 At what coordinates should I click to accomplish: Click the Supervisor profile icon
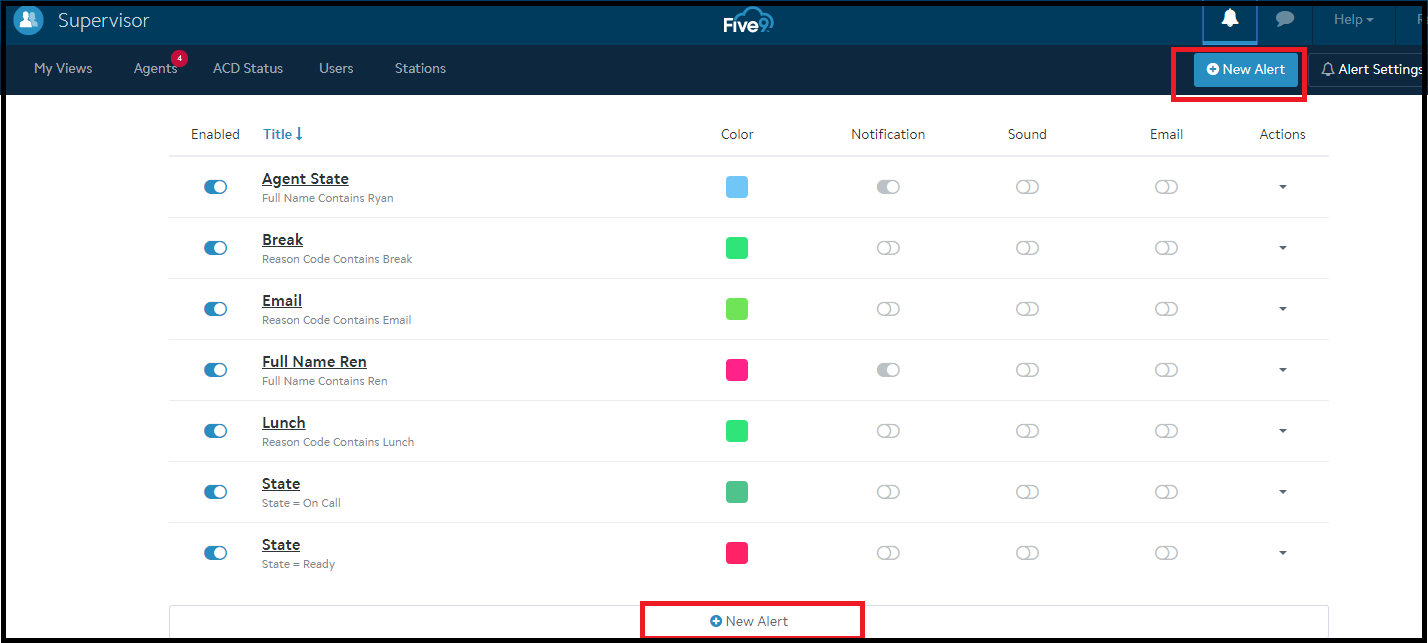point(28,20)
